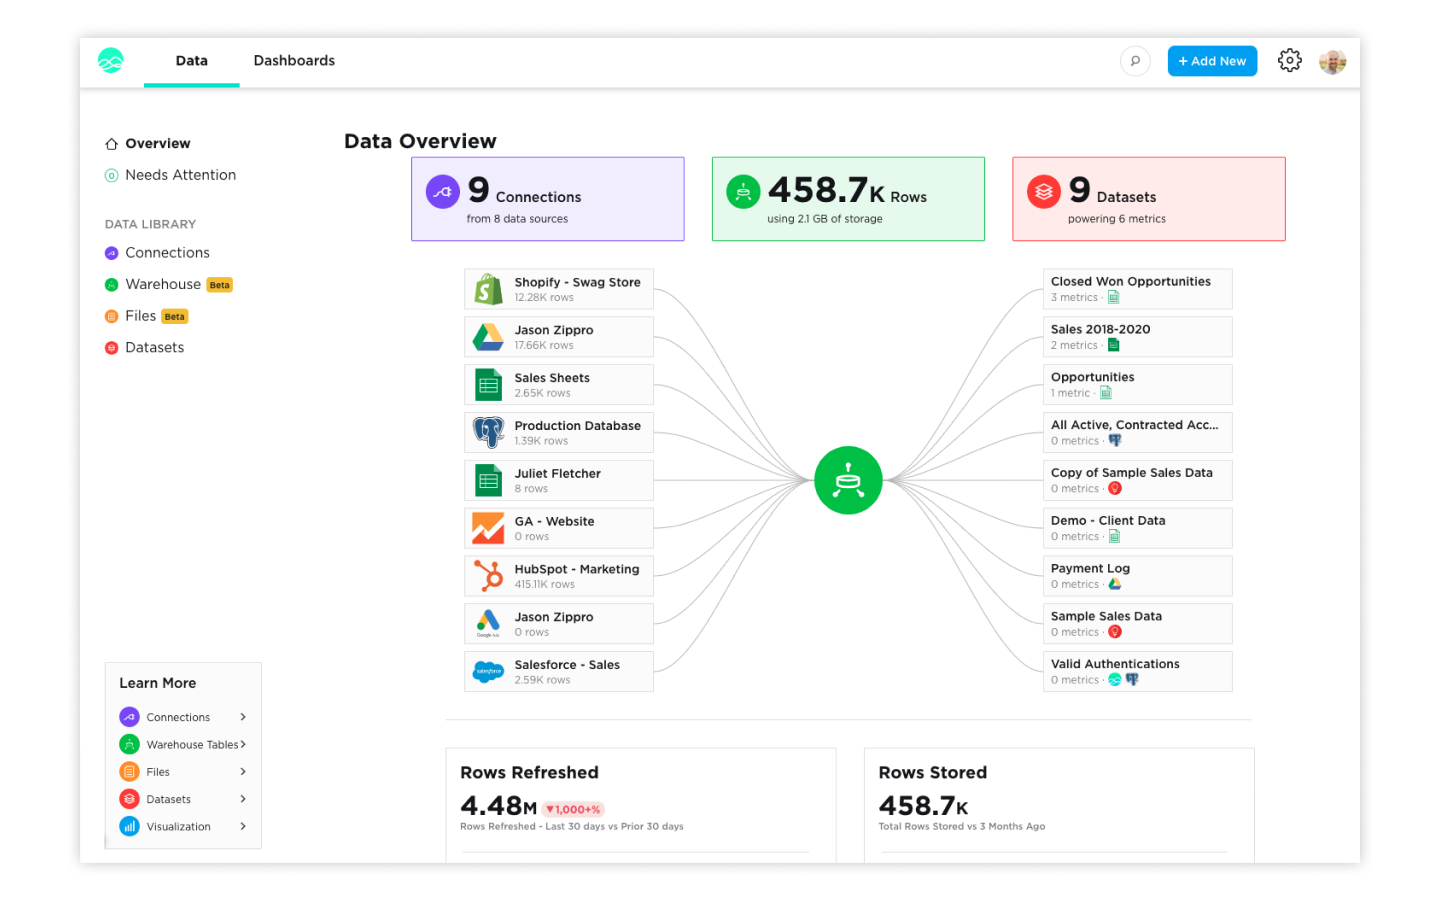The image size is (1440, 900).
Task: Expand Visualization in Learn More
Action: point(243,826)
